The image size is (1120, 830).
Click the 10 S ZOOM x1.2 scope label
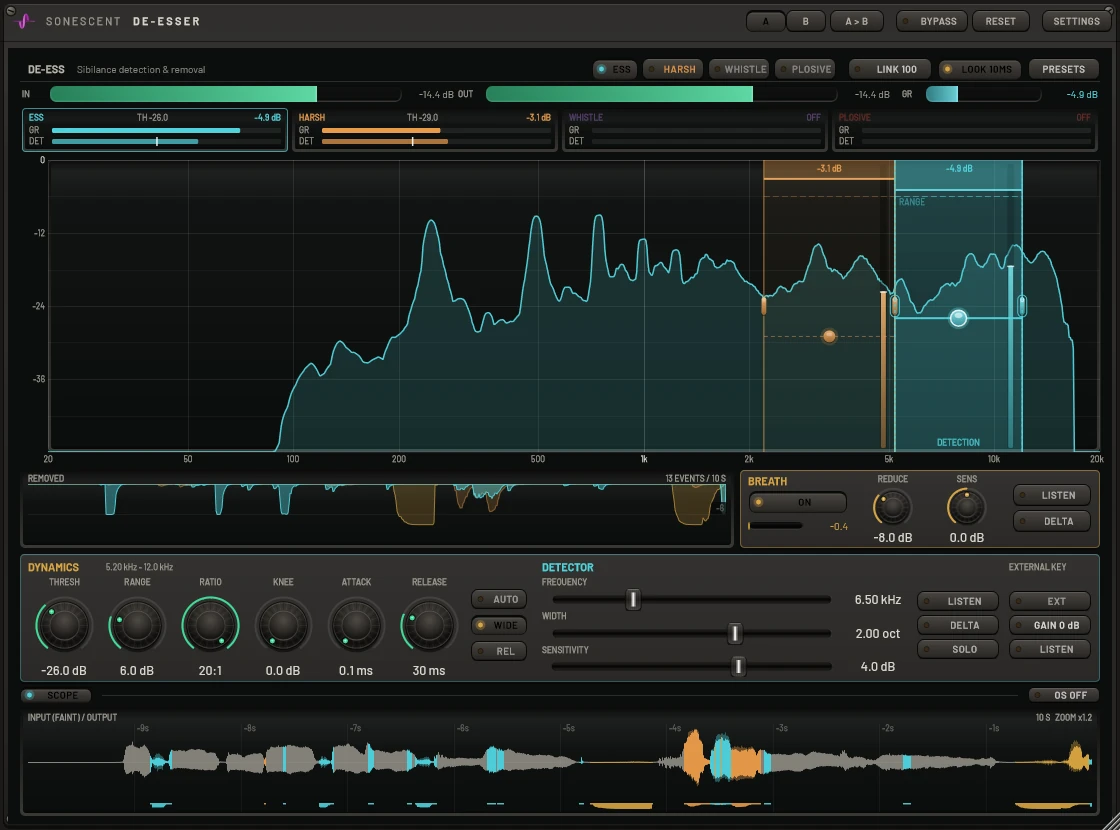(x=1063, y=717)
